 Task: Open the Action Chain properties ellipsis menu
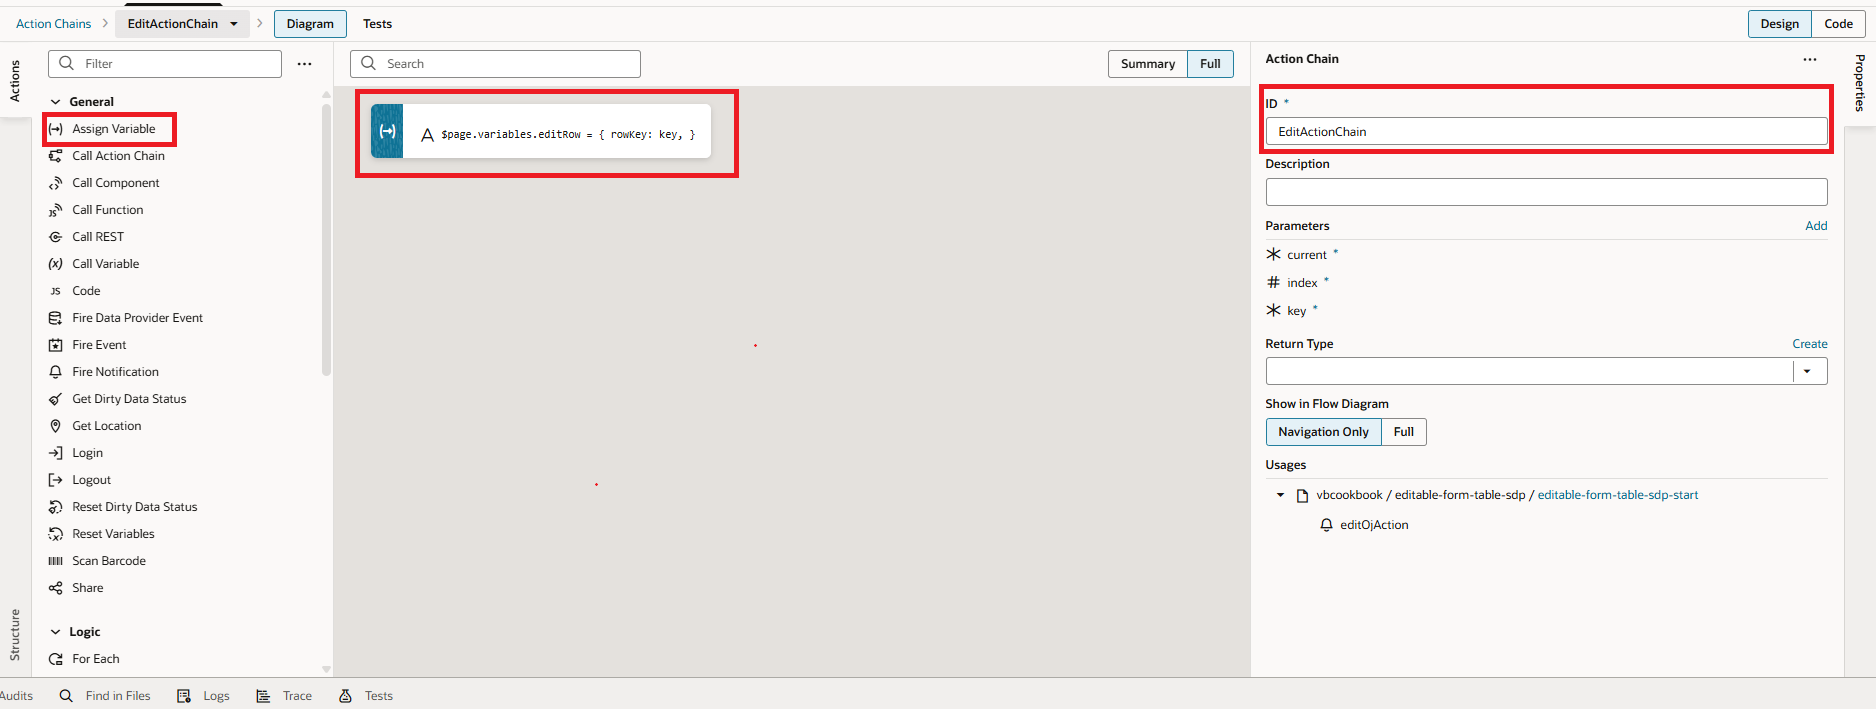[x=1809, y=59]
